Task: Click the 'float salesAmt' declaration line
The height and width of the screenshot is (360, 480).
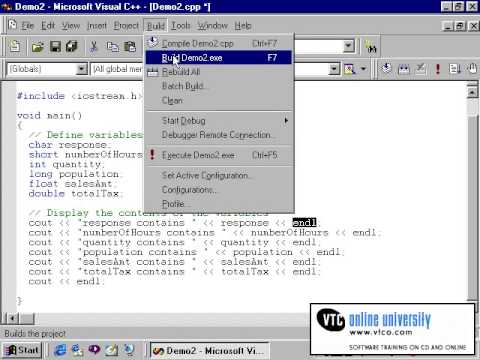Action: pos(72,184)
